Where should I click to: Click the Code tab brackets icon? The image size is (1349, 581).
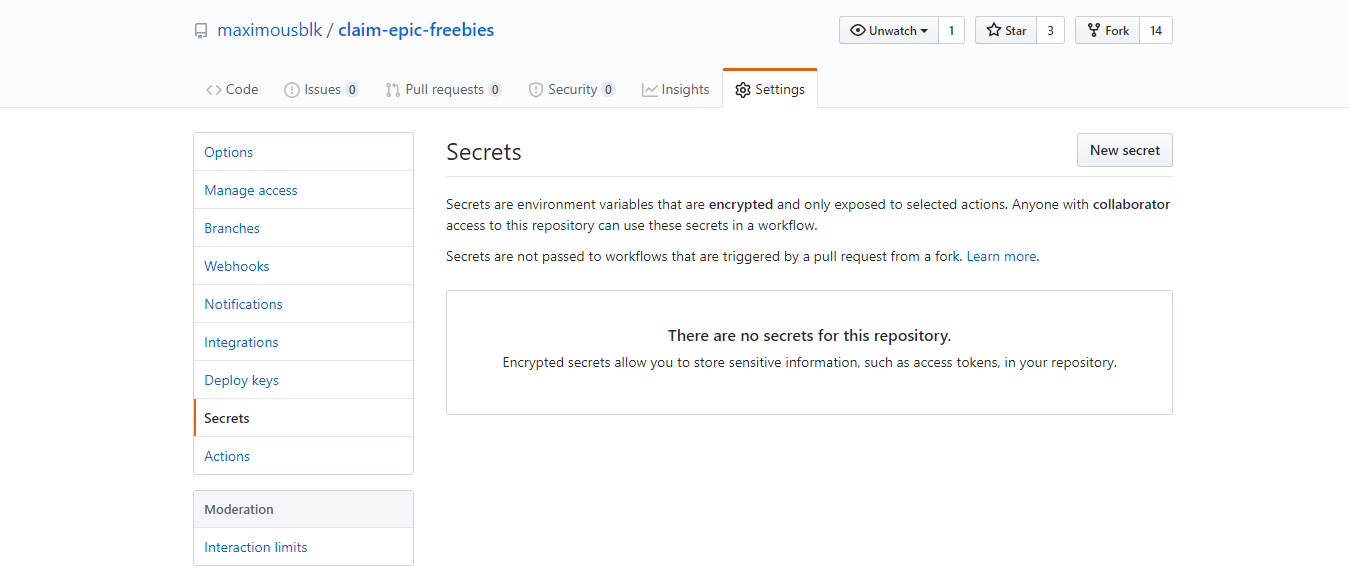[x=214, y=90]
